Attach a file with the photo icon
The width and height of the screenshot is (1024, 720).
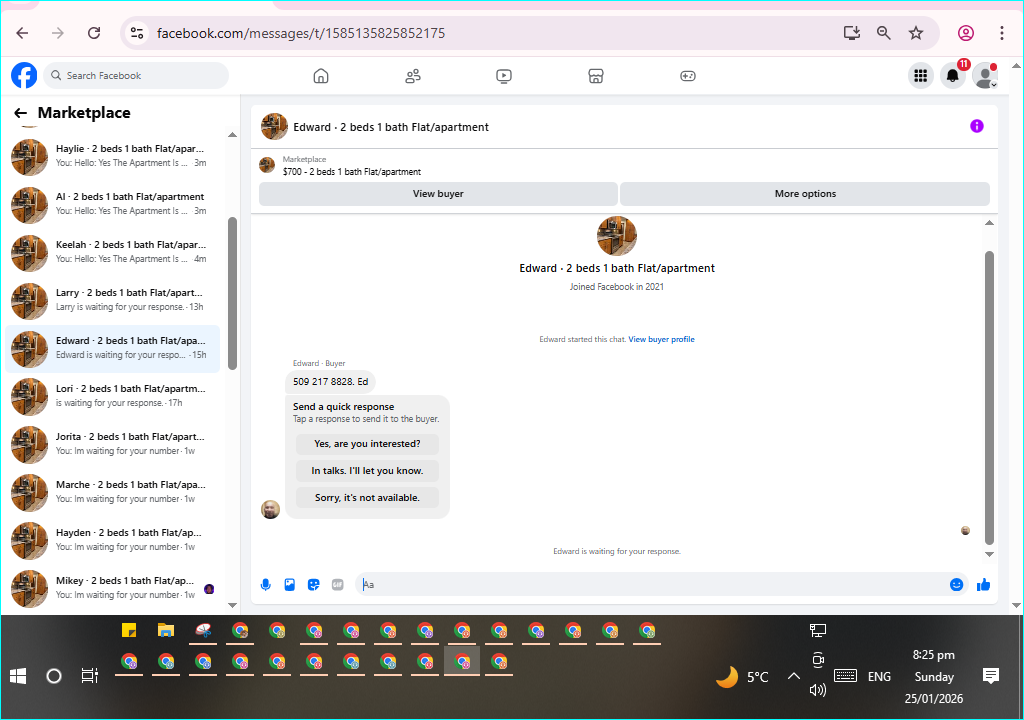click(290, 585)
